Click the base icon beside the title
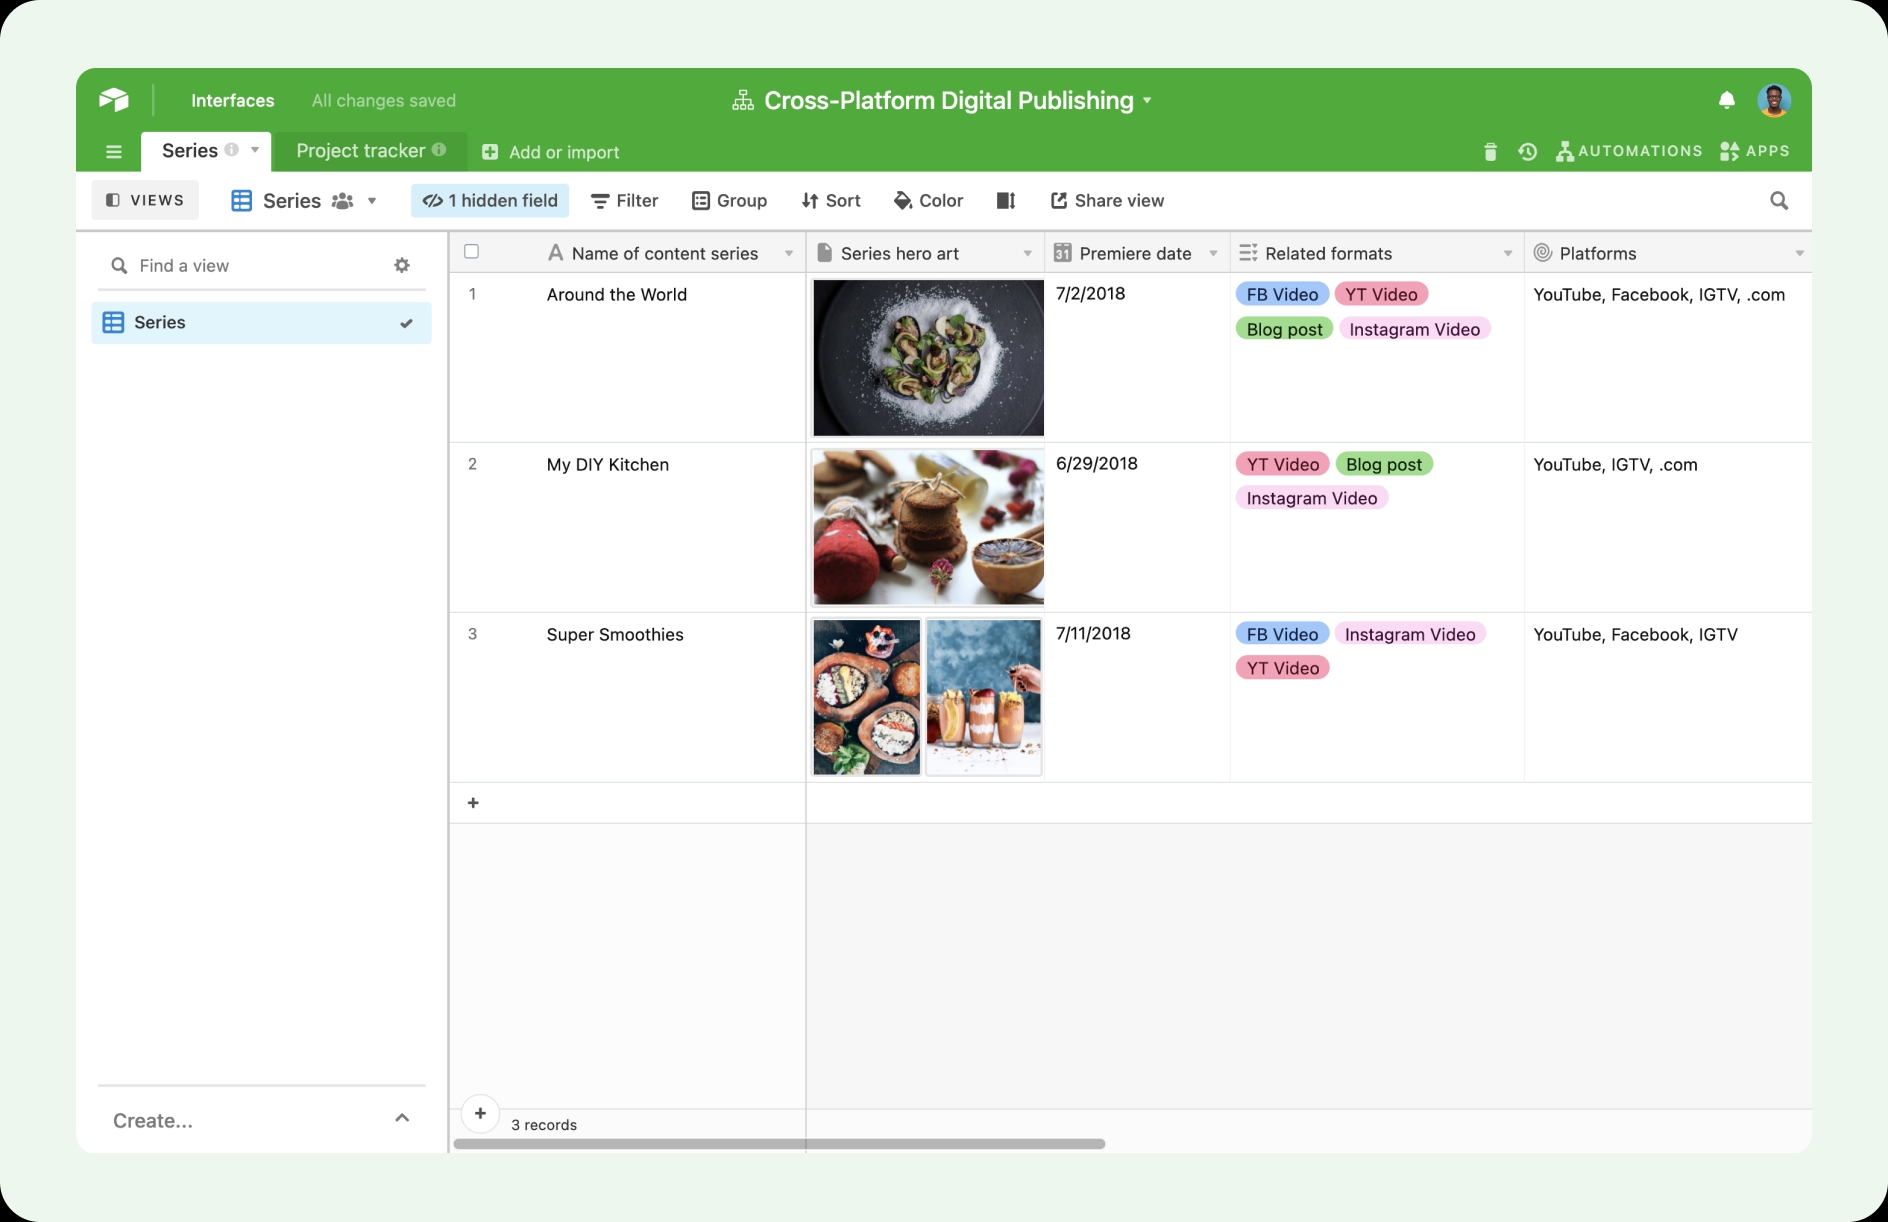This screenshot has height=1222, width=1888. [743, 101]
